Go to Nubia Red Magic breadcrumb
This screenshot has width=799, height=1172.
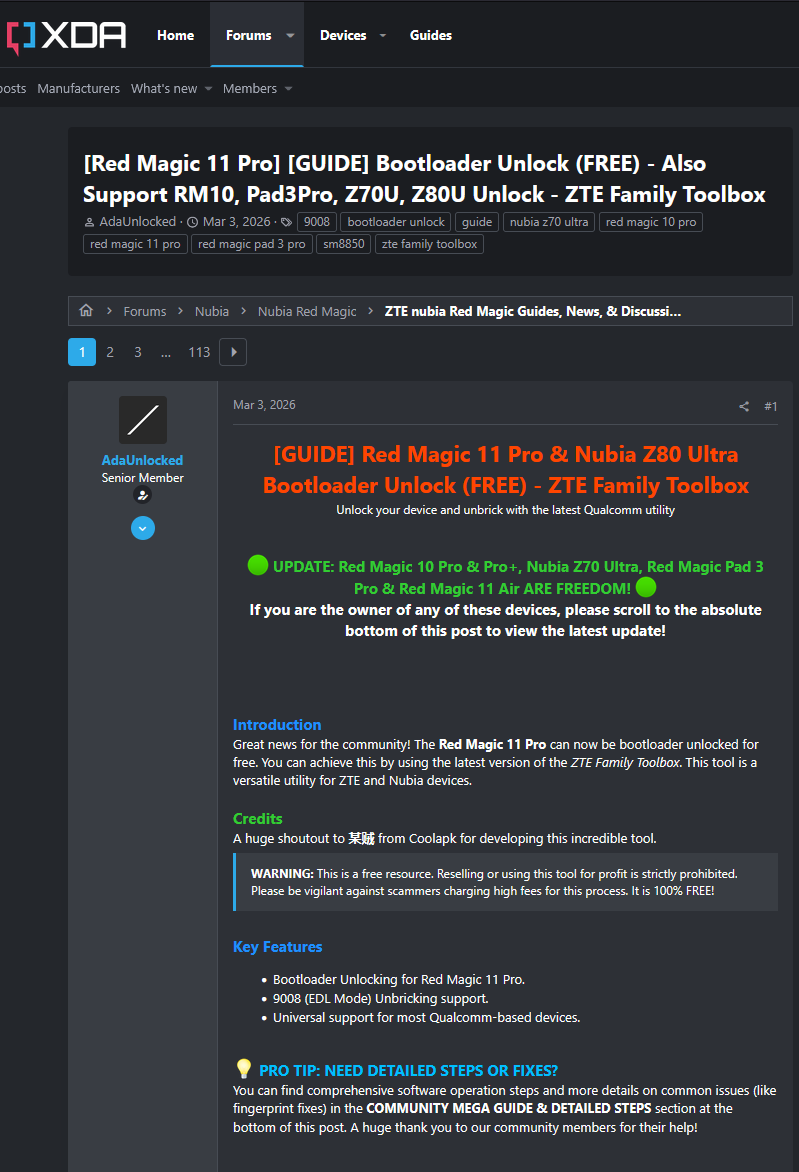(307, 311)
